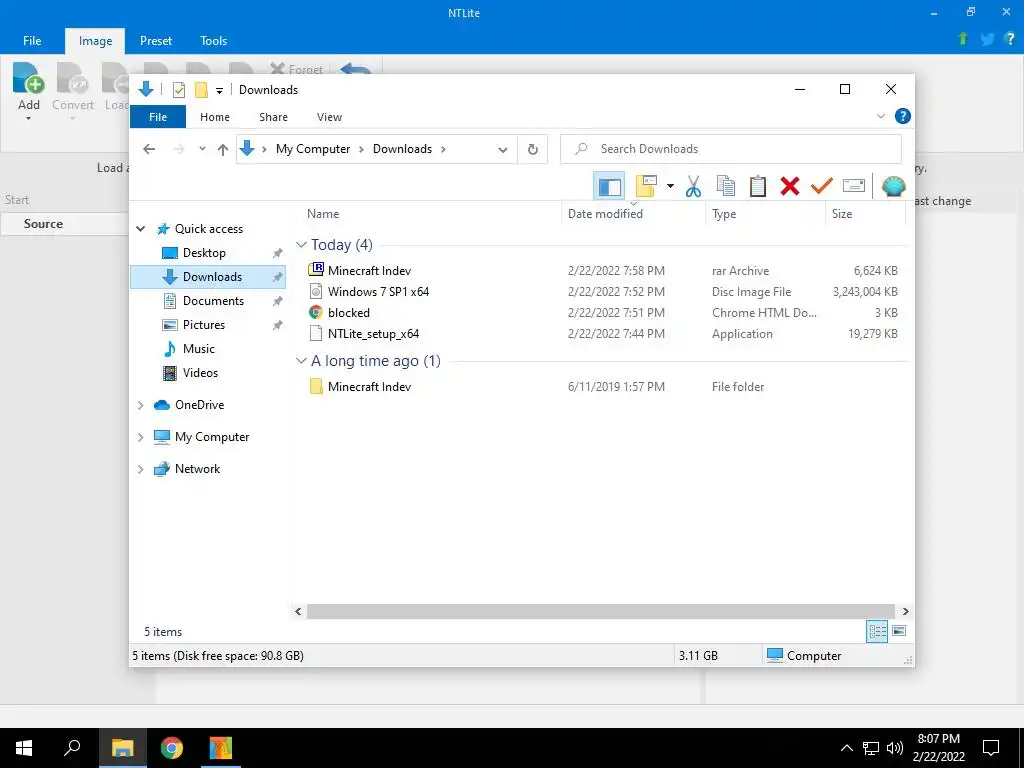This screenshot has height=768, width=1024.
Task: Click the red X Delete icon
Action: 790,186
